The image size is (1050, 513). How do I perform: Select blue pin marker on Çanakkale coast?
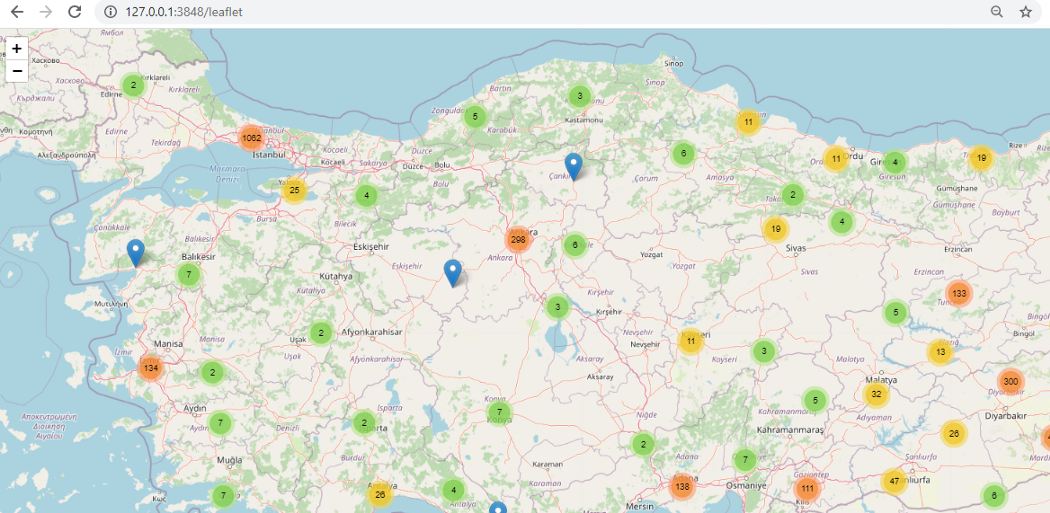[x=135, y=252]
